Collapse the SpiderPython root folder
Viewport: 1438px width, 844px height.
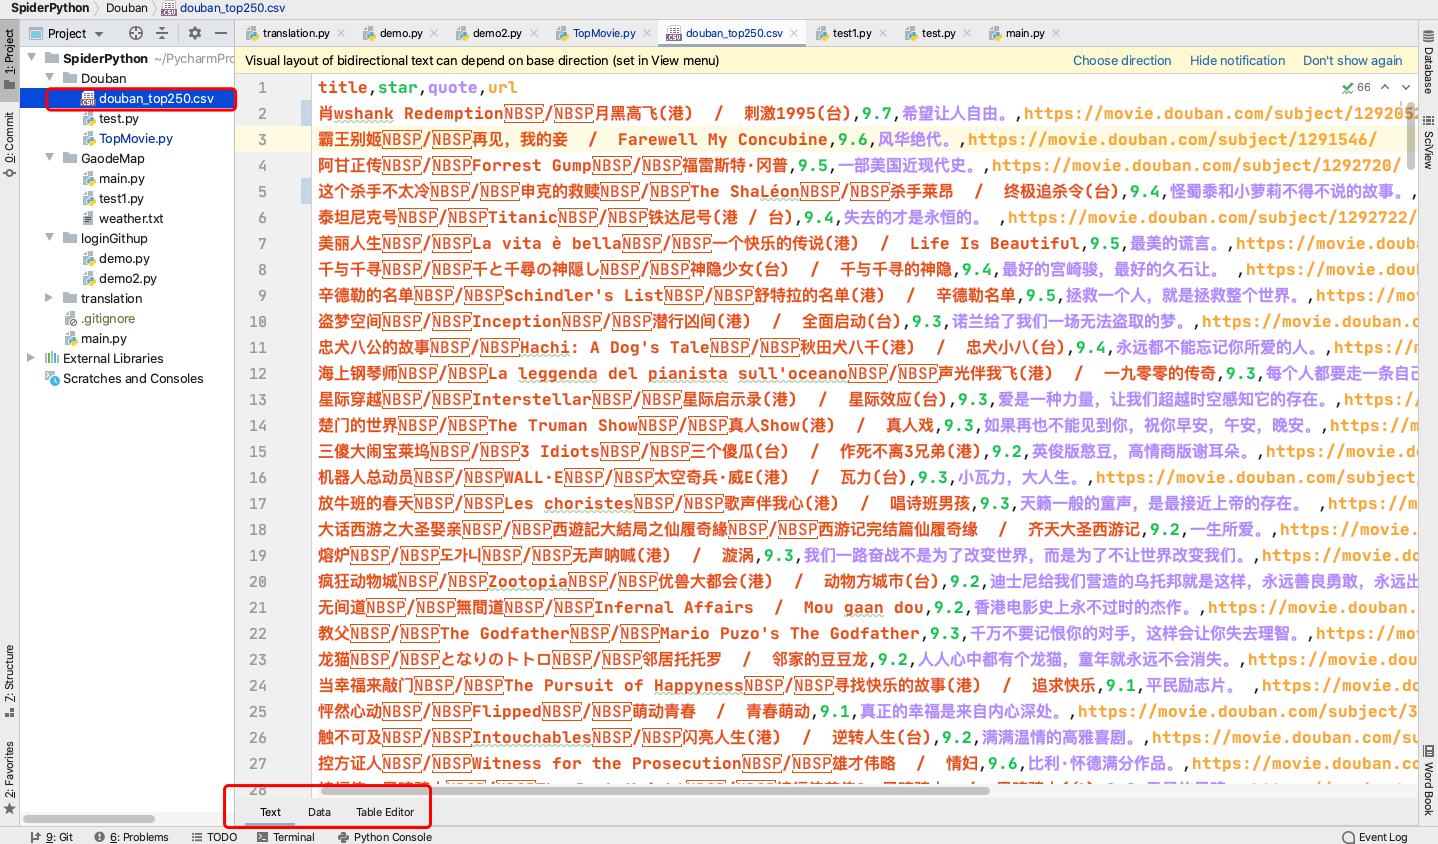point(32,58)
